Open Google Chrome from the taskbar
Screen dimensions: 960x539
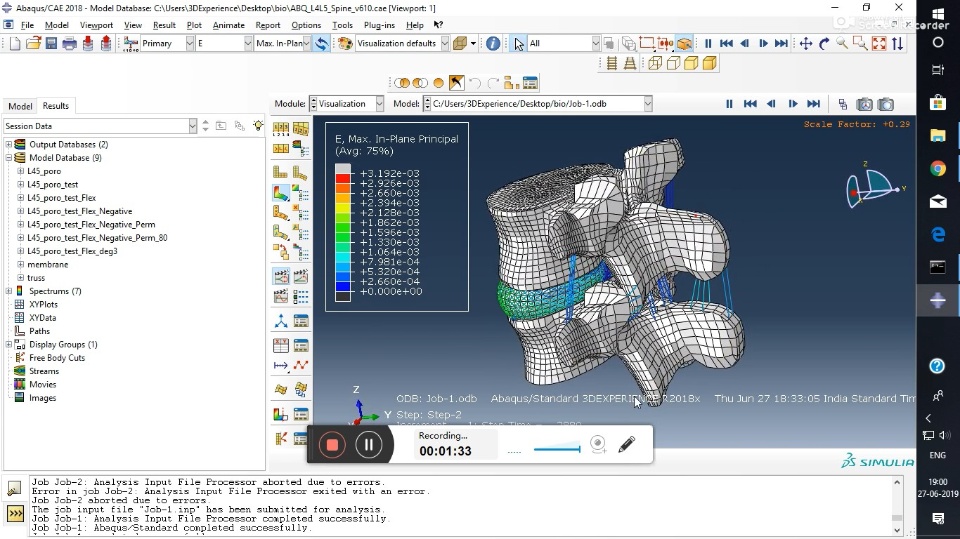[x=937, y=168]
